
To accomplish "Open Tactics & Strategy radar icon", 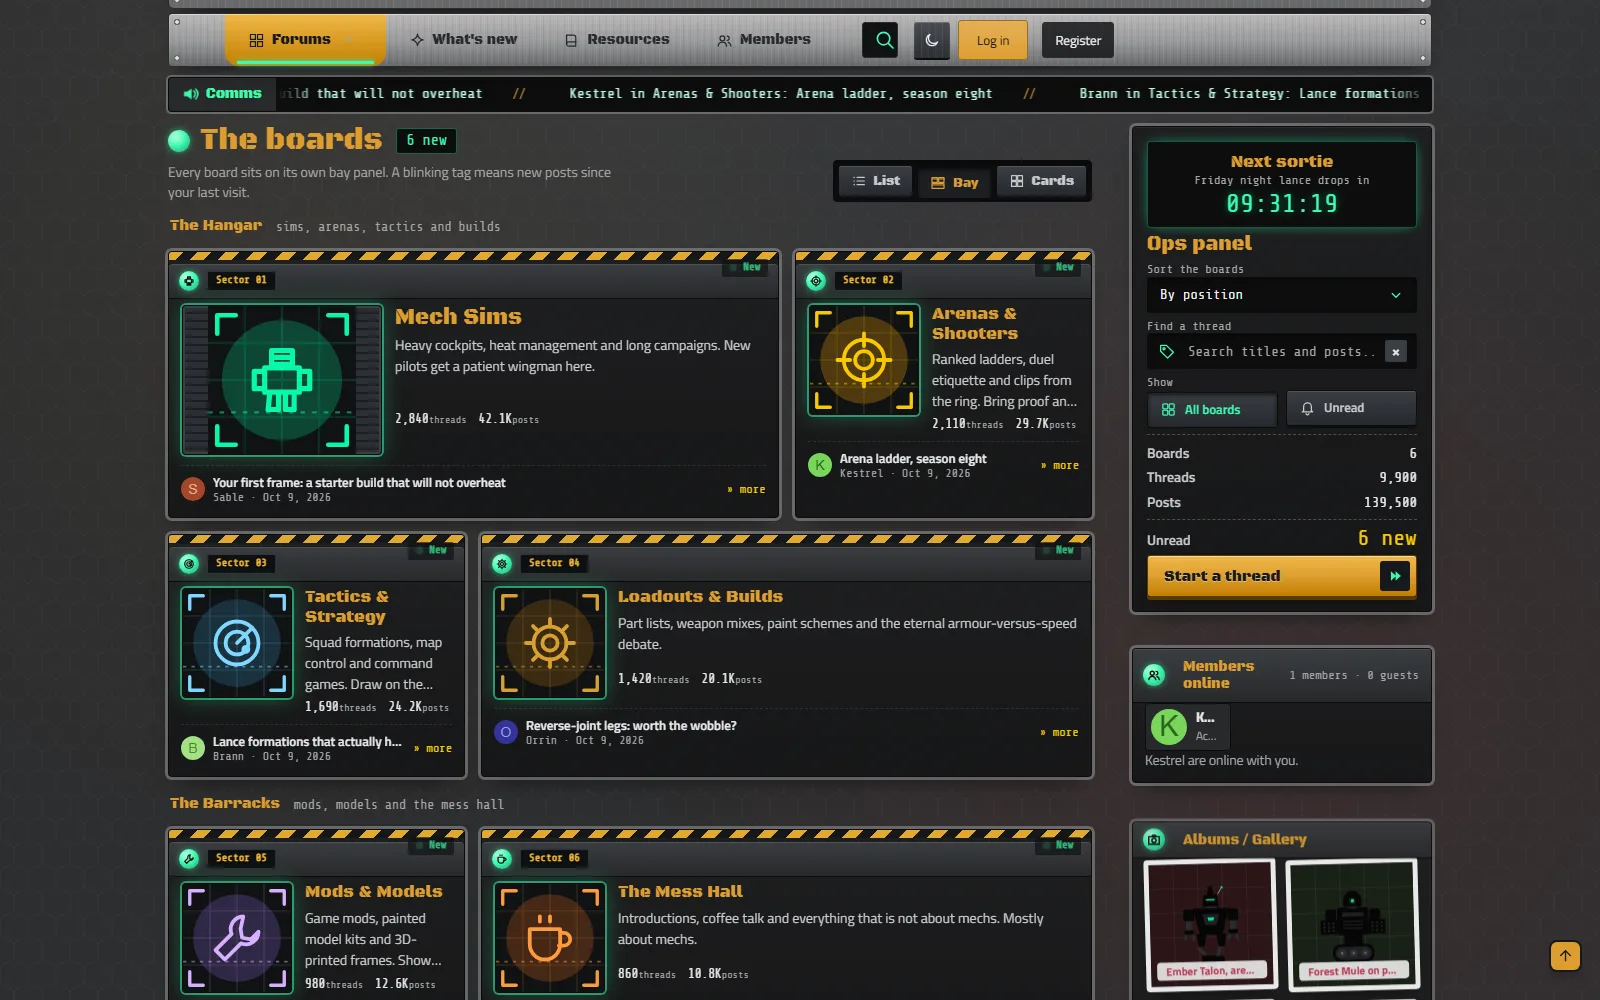I will 237,643.
